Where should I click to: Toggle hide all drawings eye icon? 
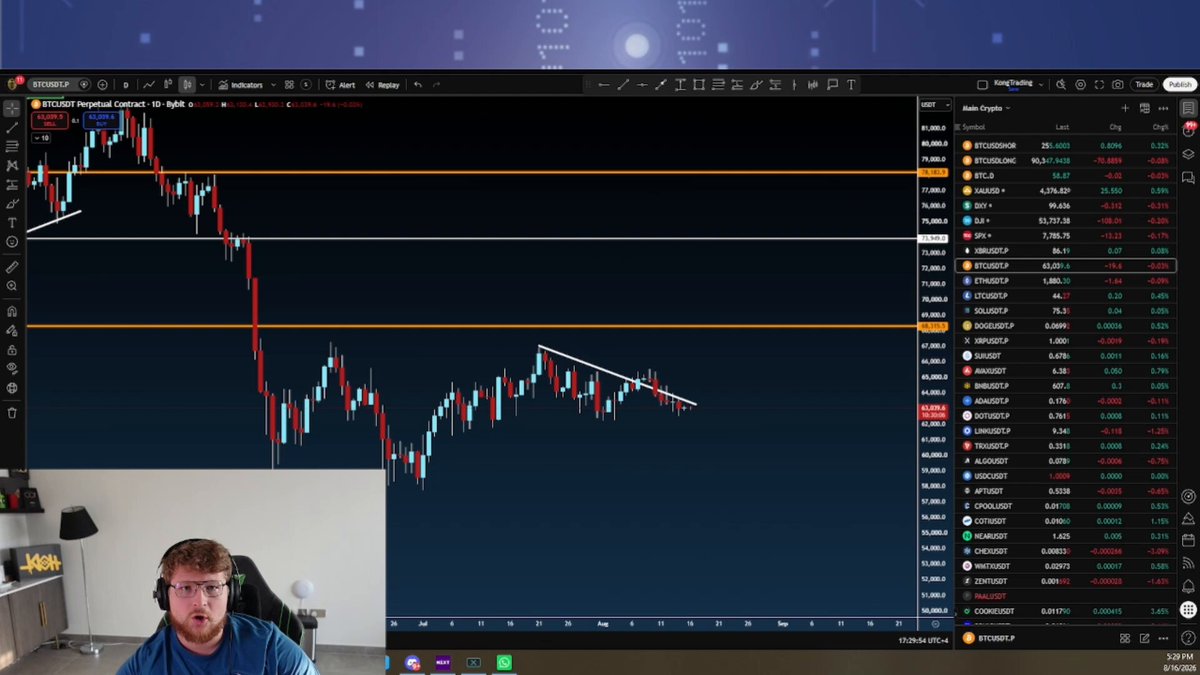12,369
